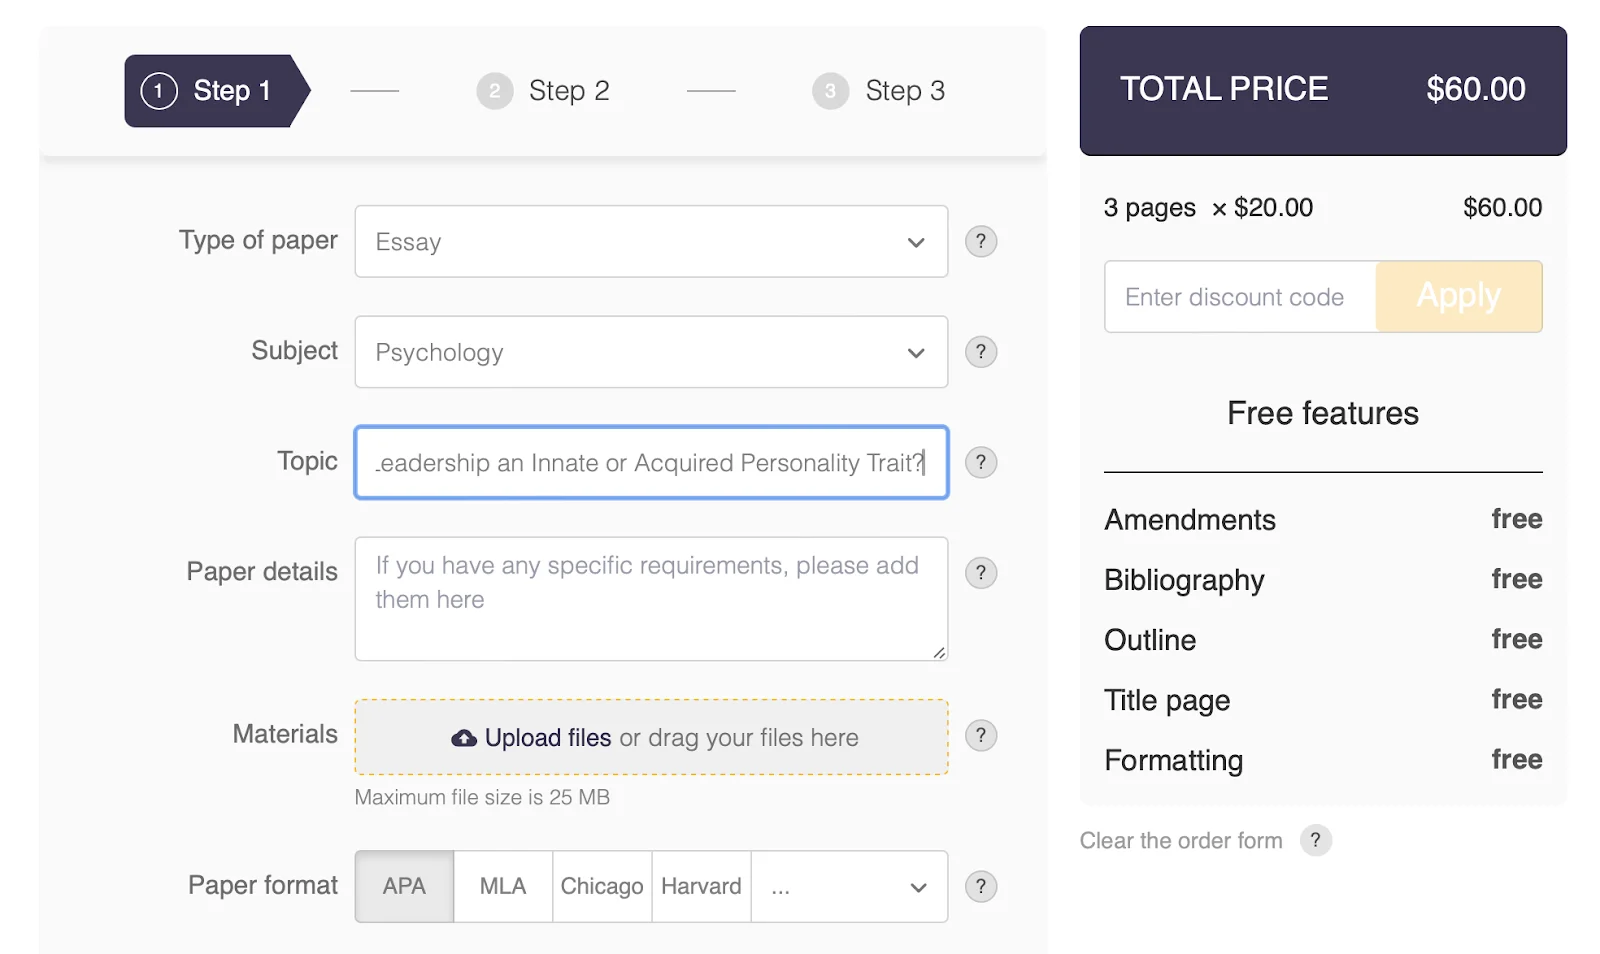Screen dimensions: 1600x954
Task: Click the $60.00 total price value
Action: pyautogui.click(x=1476, y=89)
